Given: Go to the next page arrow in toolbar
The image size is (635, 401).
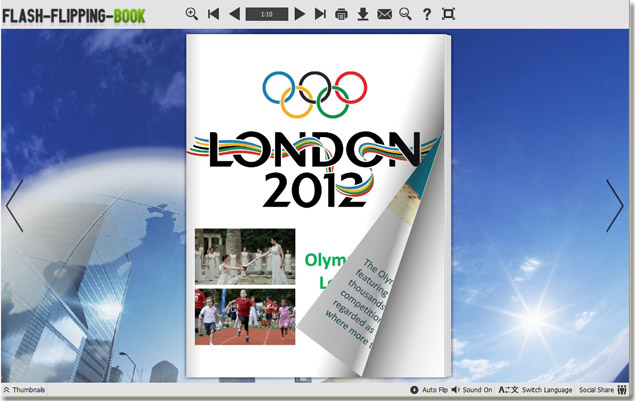Looking at the screenshot, I should click(x=300, y=14).
